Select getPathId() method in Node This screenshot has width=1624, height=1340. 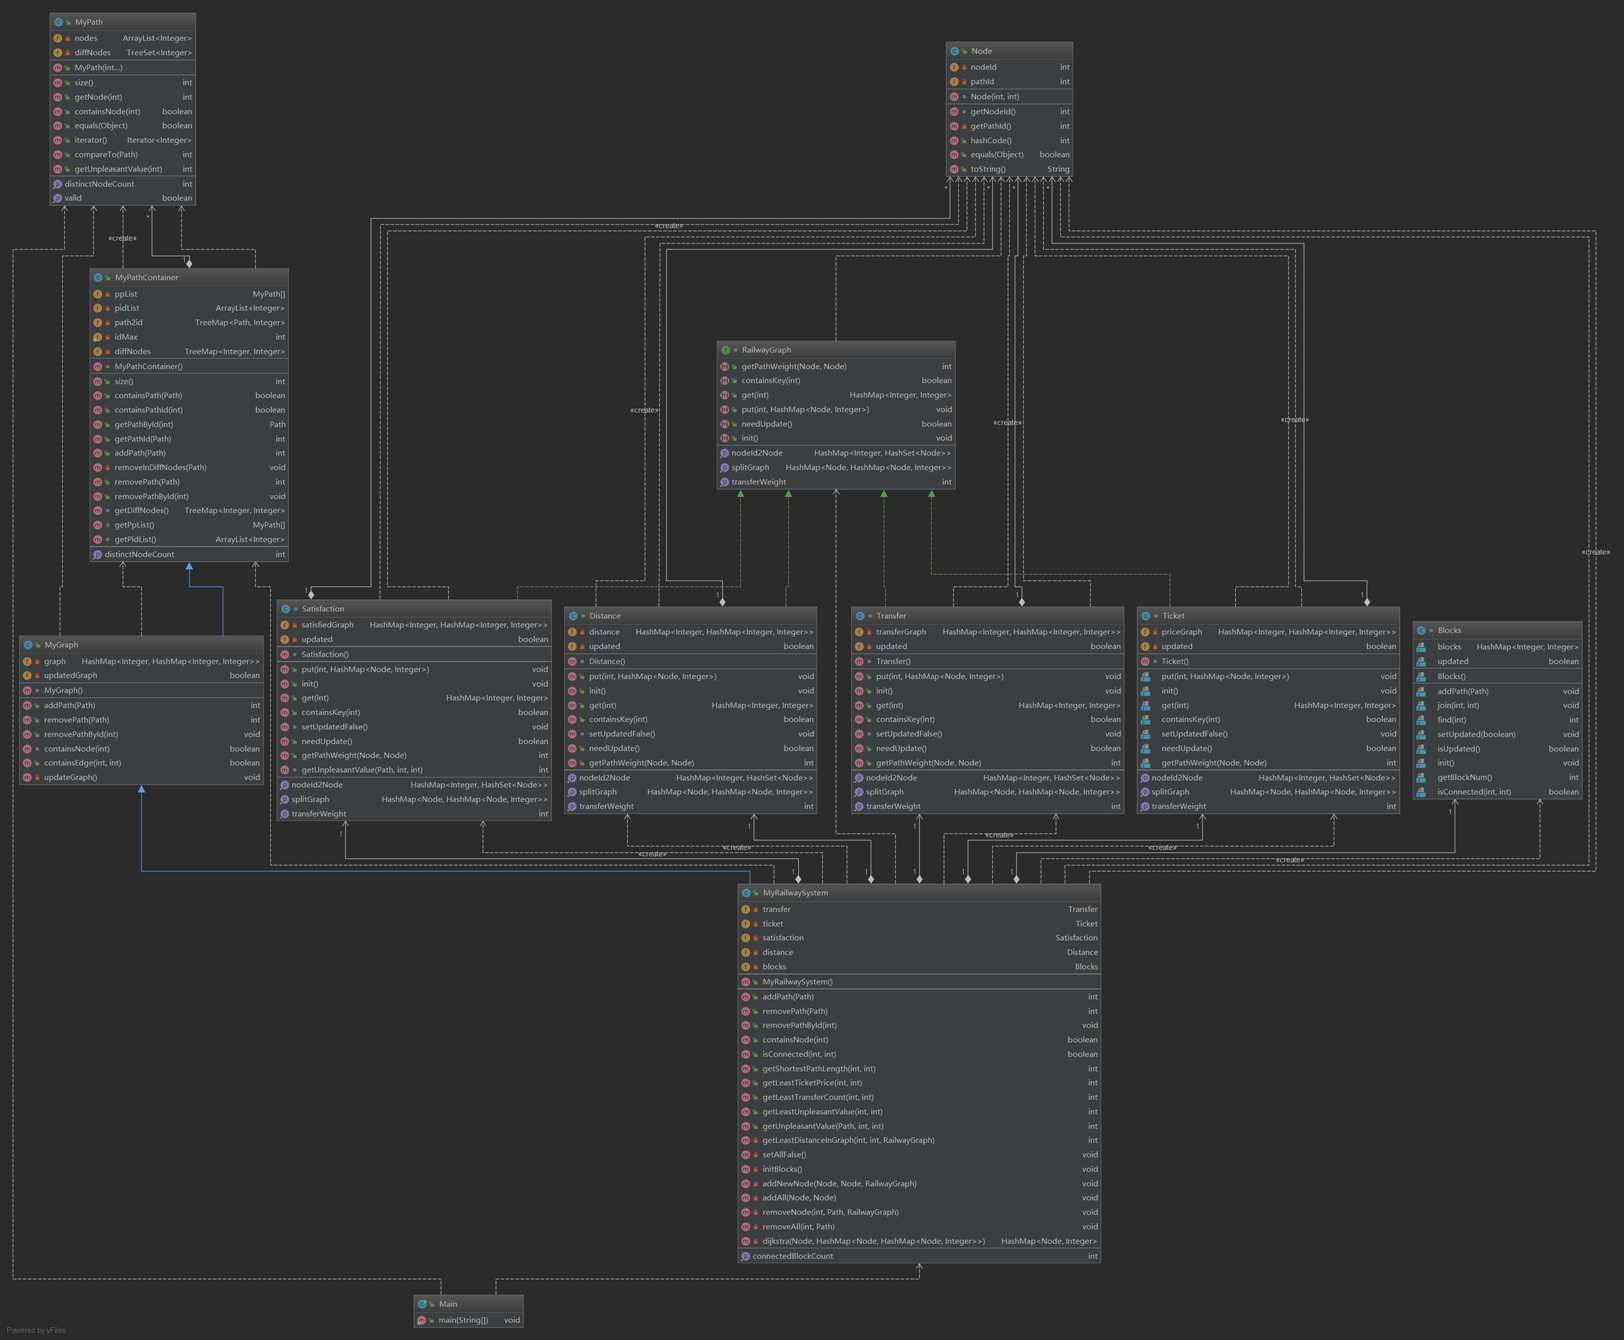point(991,126)
